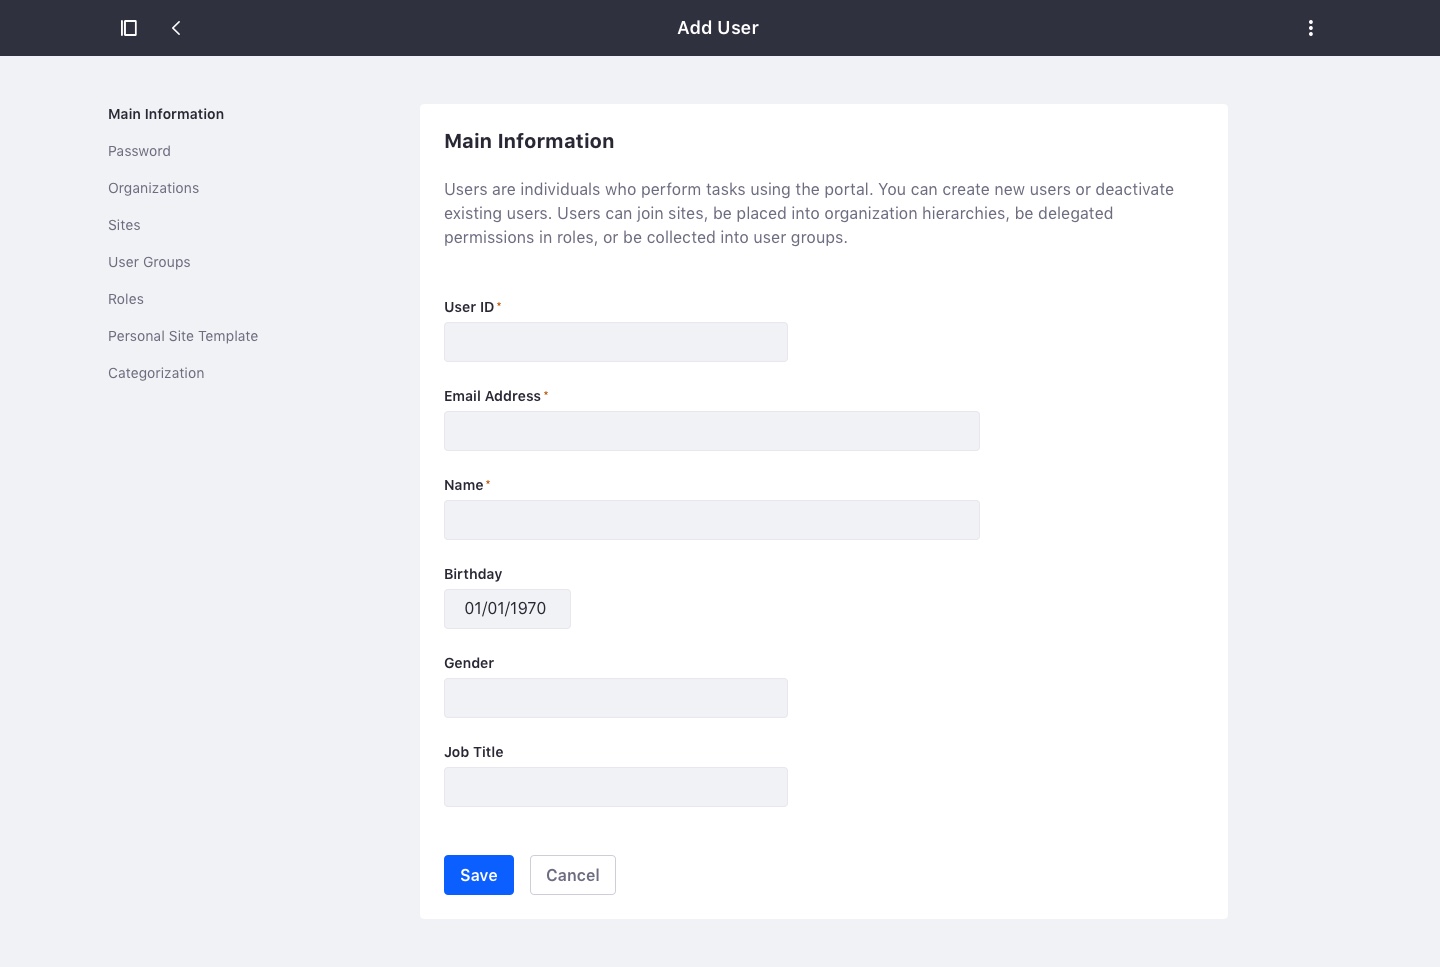The height and width of the screenshot is (967, 1440).
Task: Click the User ID input field
Action: (615, 342)
